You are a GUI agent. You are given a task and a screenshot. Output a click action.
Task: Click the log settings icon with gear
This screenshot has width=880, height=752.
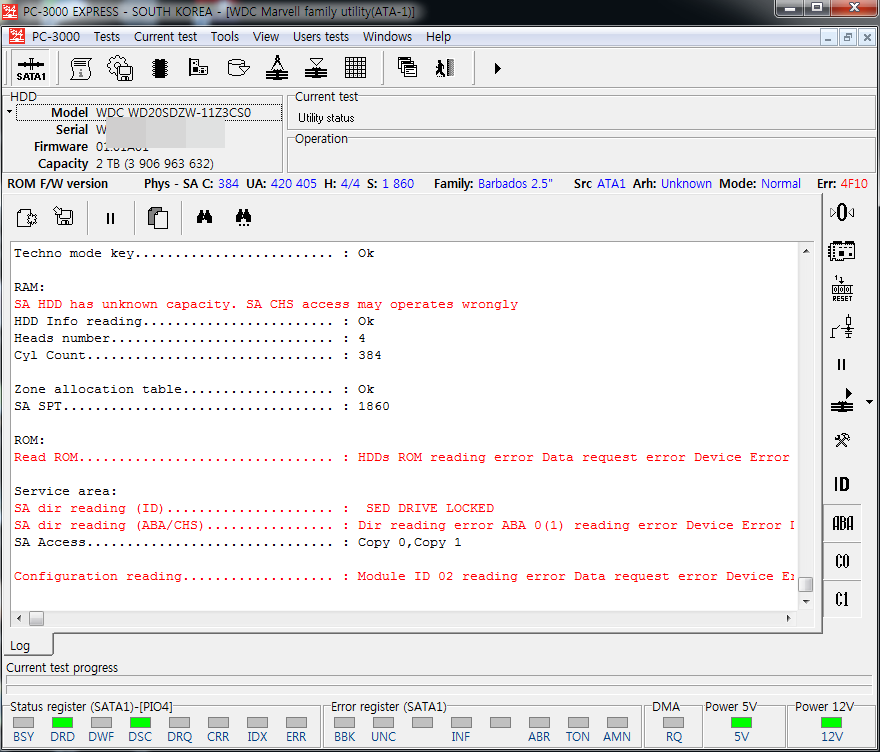coord(27,217)
